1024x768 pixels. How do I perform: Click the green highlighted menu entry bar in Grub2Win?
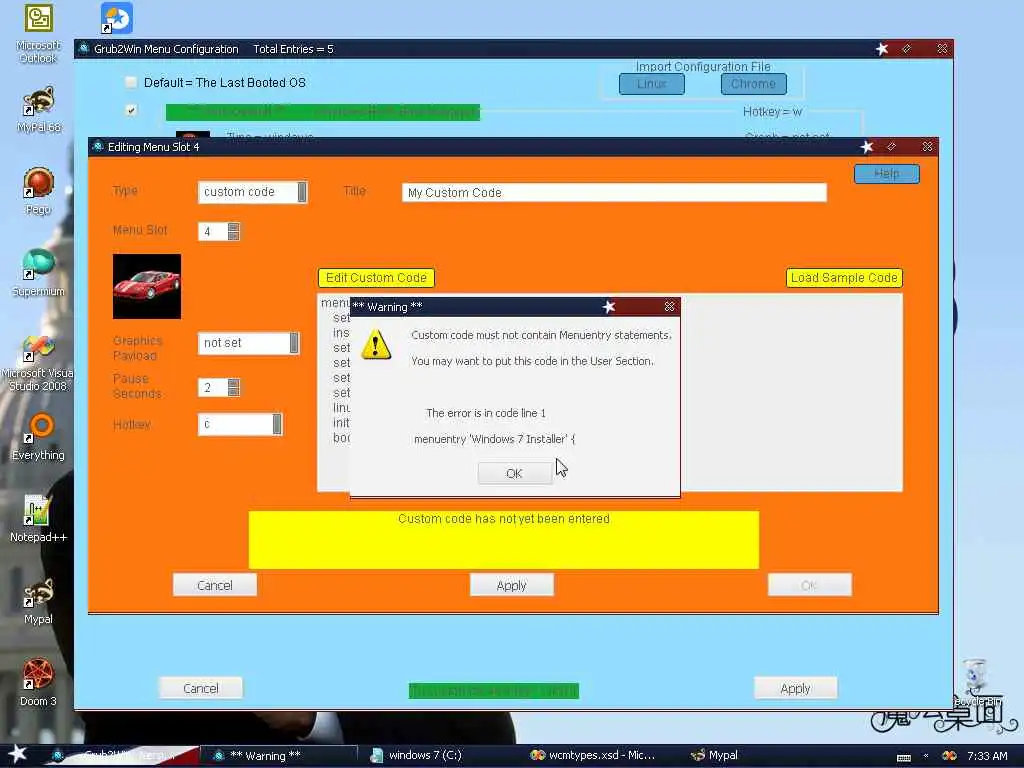click(323, 112)
